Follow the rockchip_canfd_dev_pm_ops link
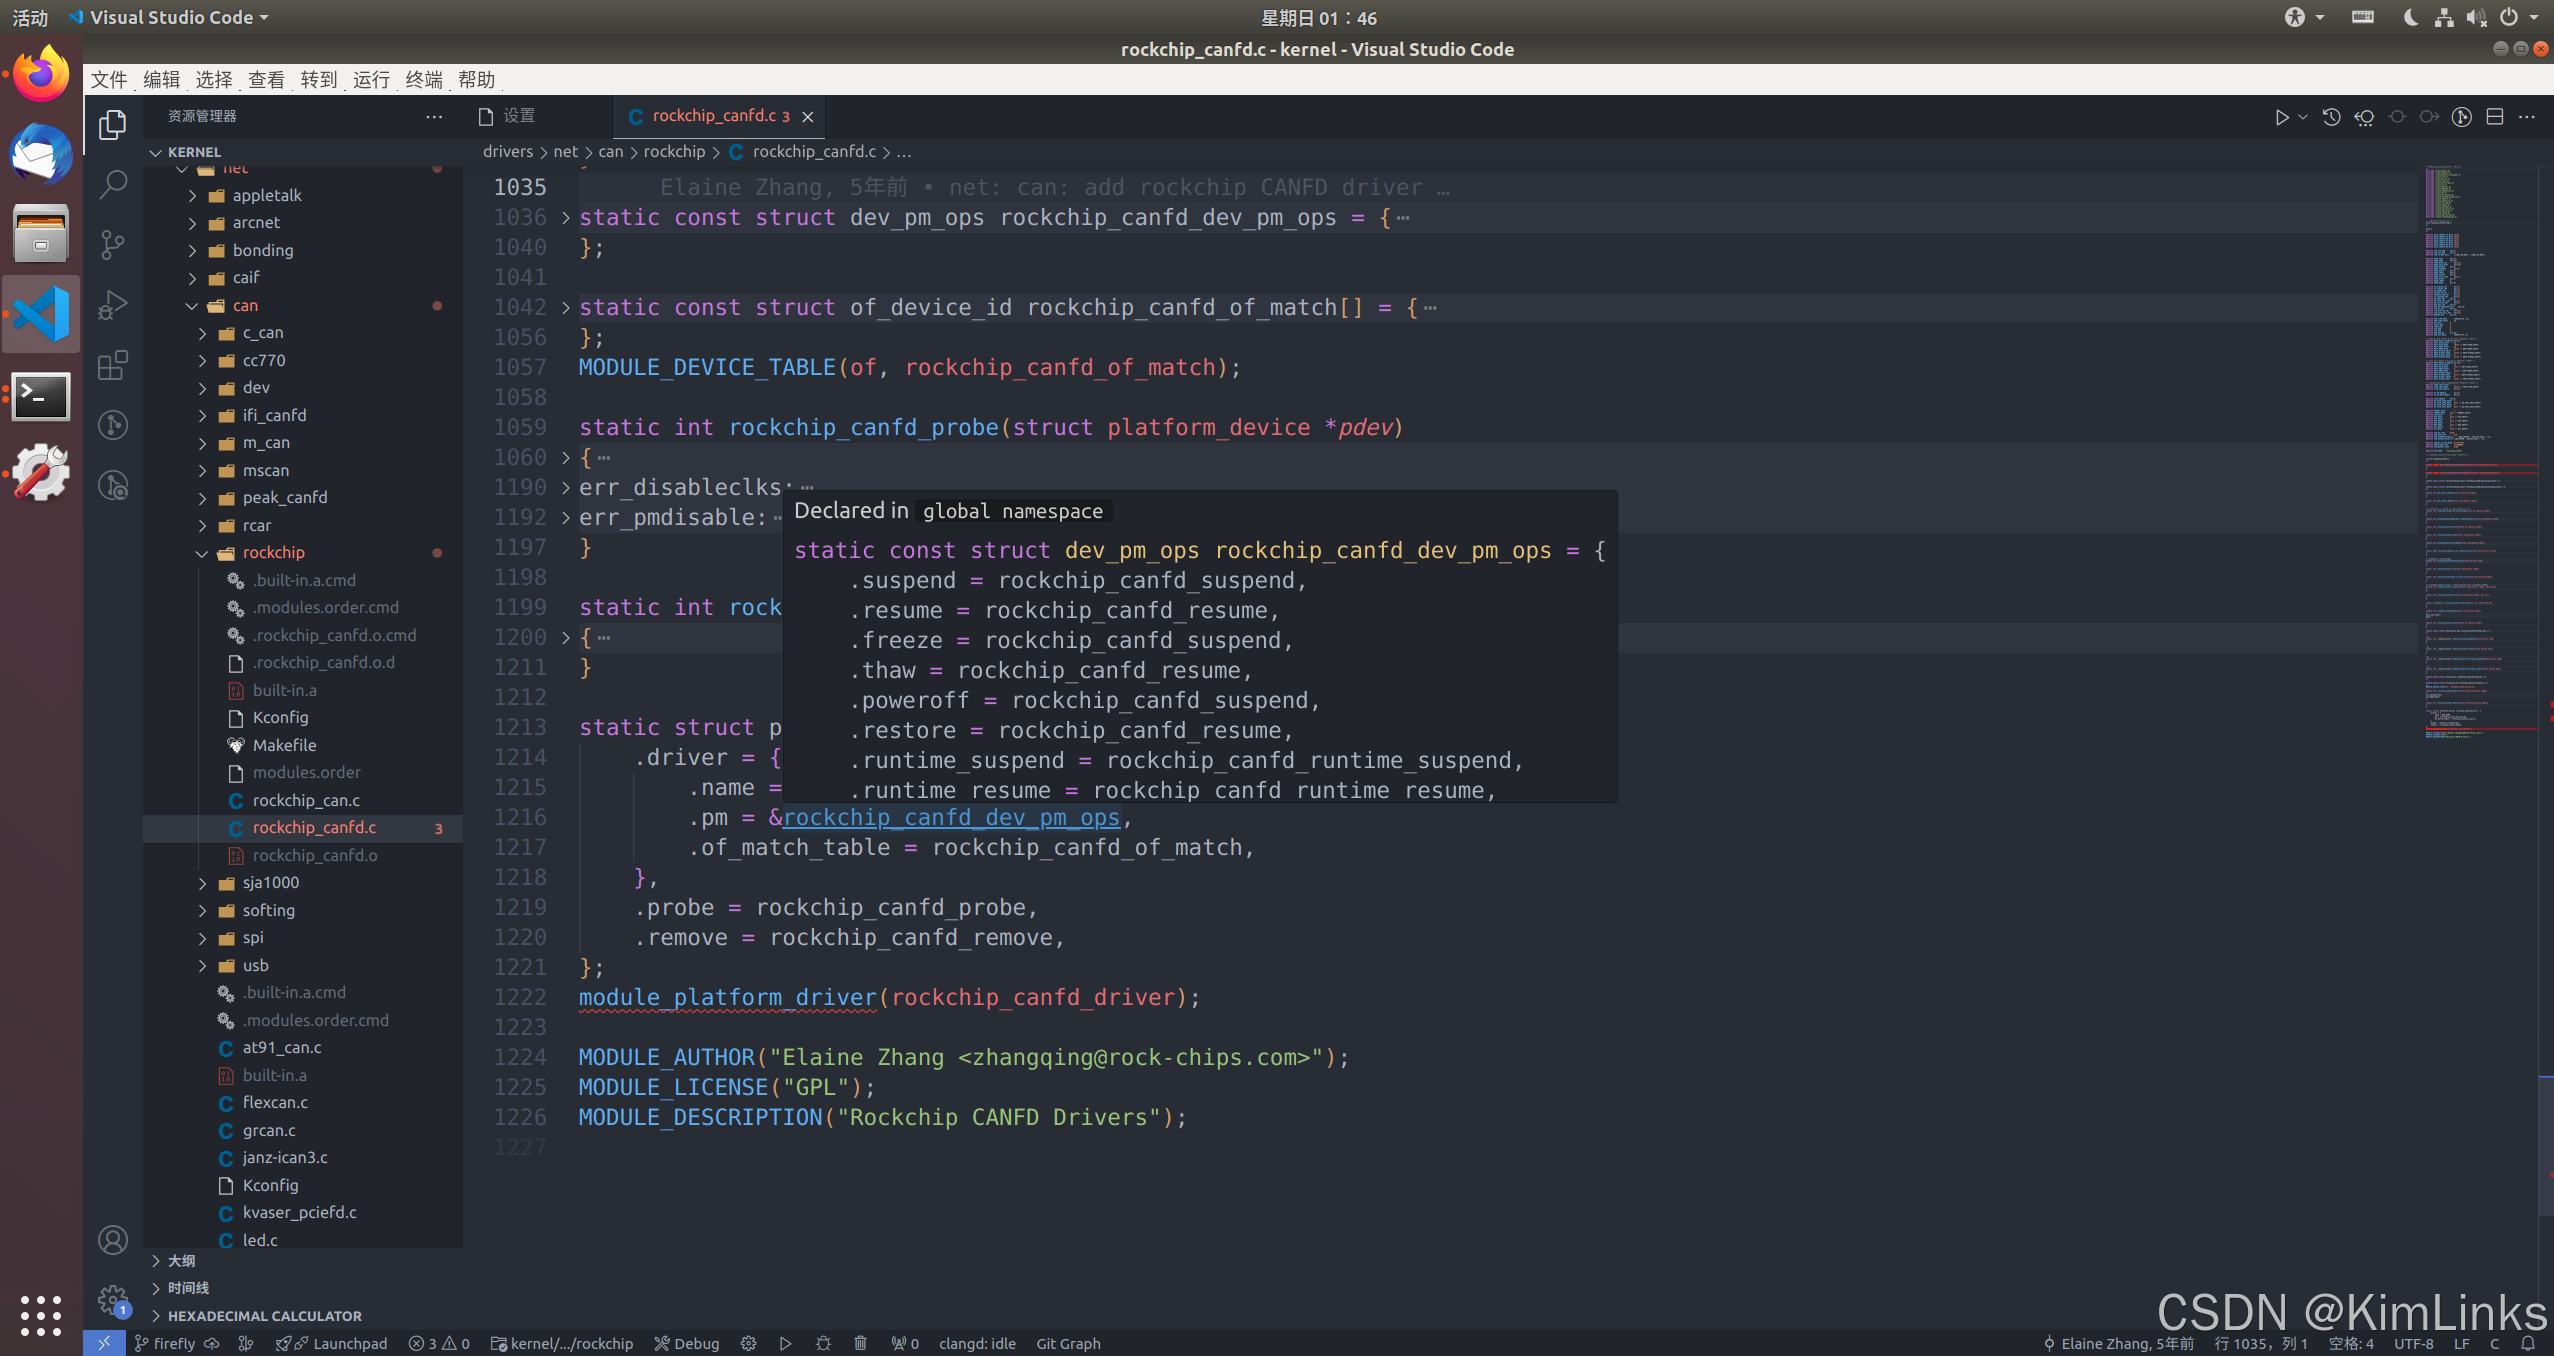Viewport: 2554px width, 1356px height. (x=950, y=818)
